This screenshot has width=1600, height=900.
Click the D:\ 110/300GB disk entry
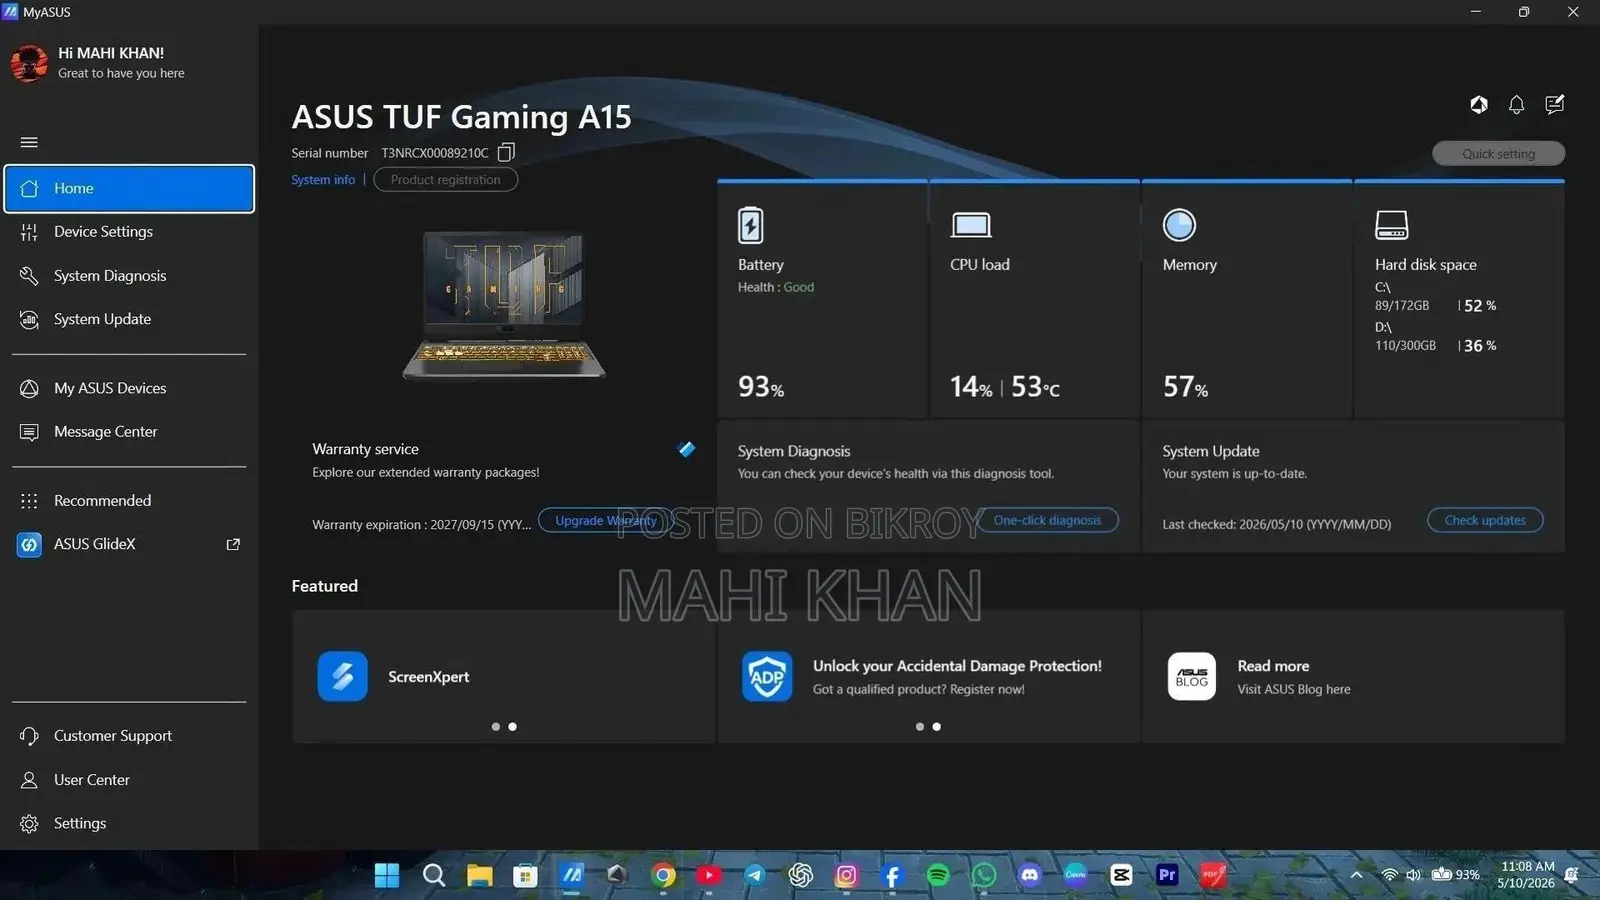pyautogui.click(x=1435, y=337)
